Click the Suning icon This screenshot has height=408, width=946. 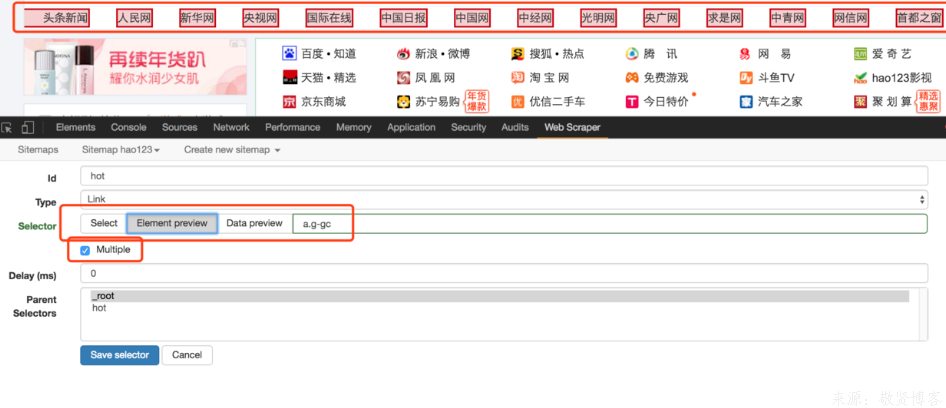click(403, 101)
